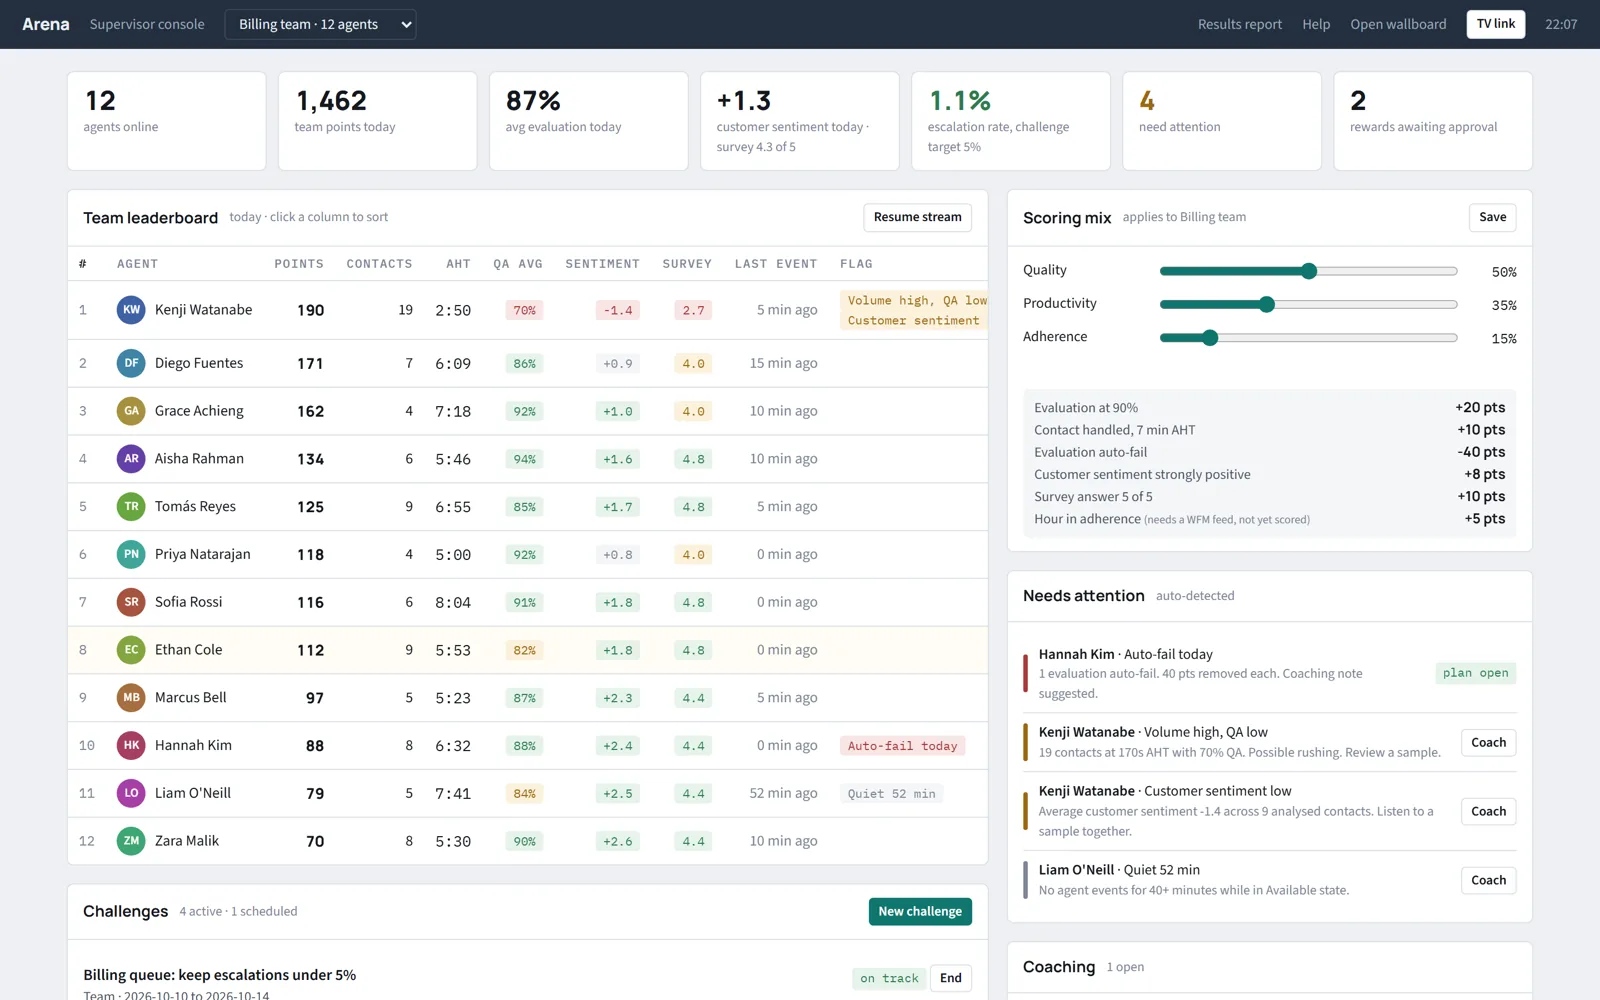Coach Liam O'Neill for quiet 52 min
This screenshot has width=1600, height=1000.
[1488, 880]
